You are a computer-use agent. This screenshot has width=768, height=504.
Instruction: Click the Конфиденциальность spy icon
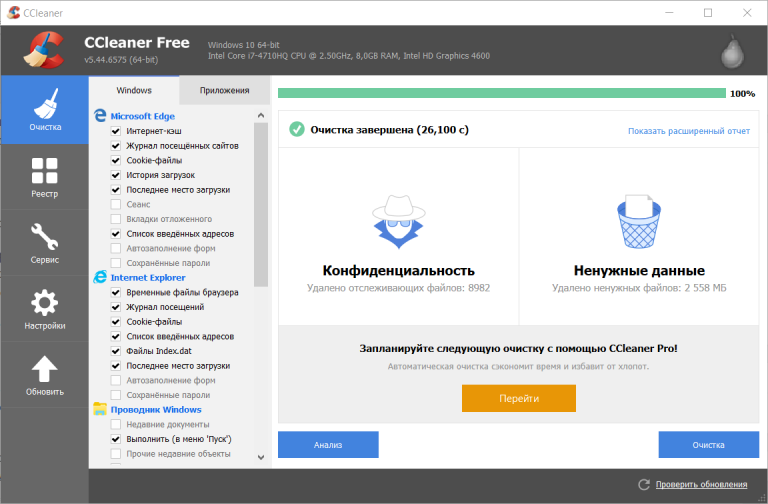(x=399, y=221)
